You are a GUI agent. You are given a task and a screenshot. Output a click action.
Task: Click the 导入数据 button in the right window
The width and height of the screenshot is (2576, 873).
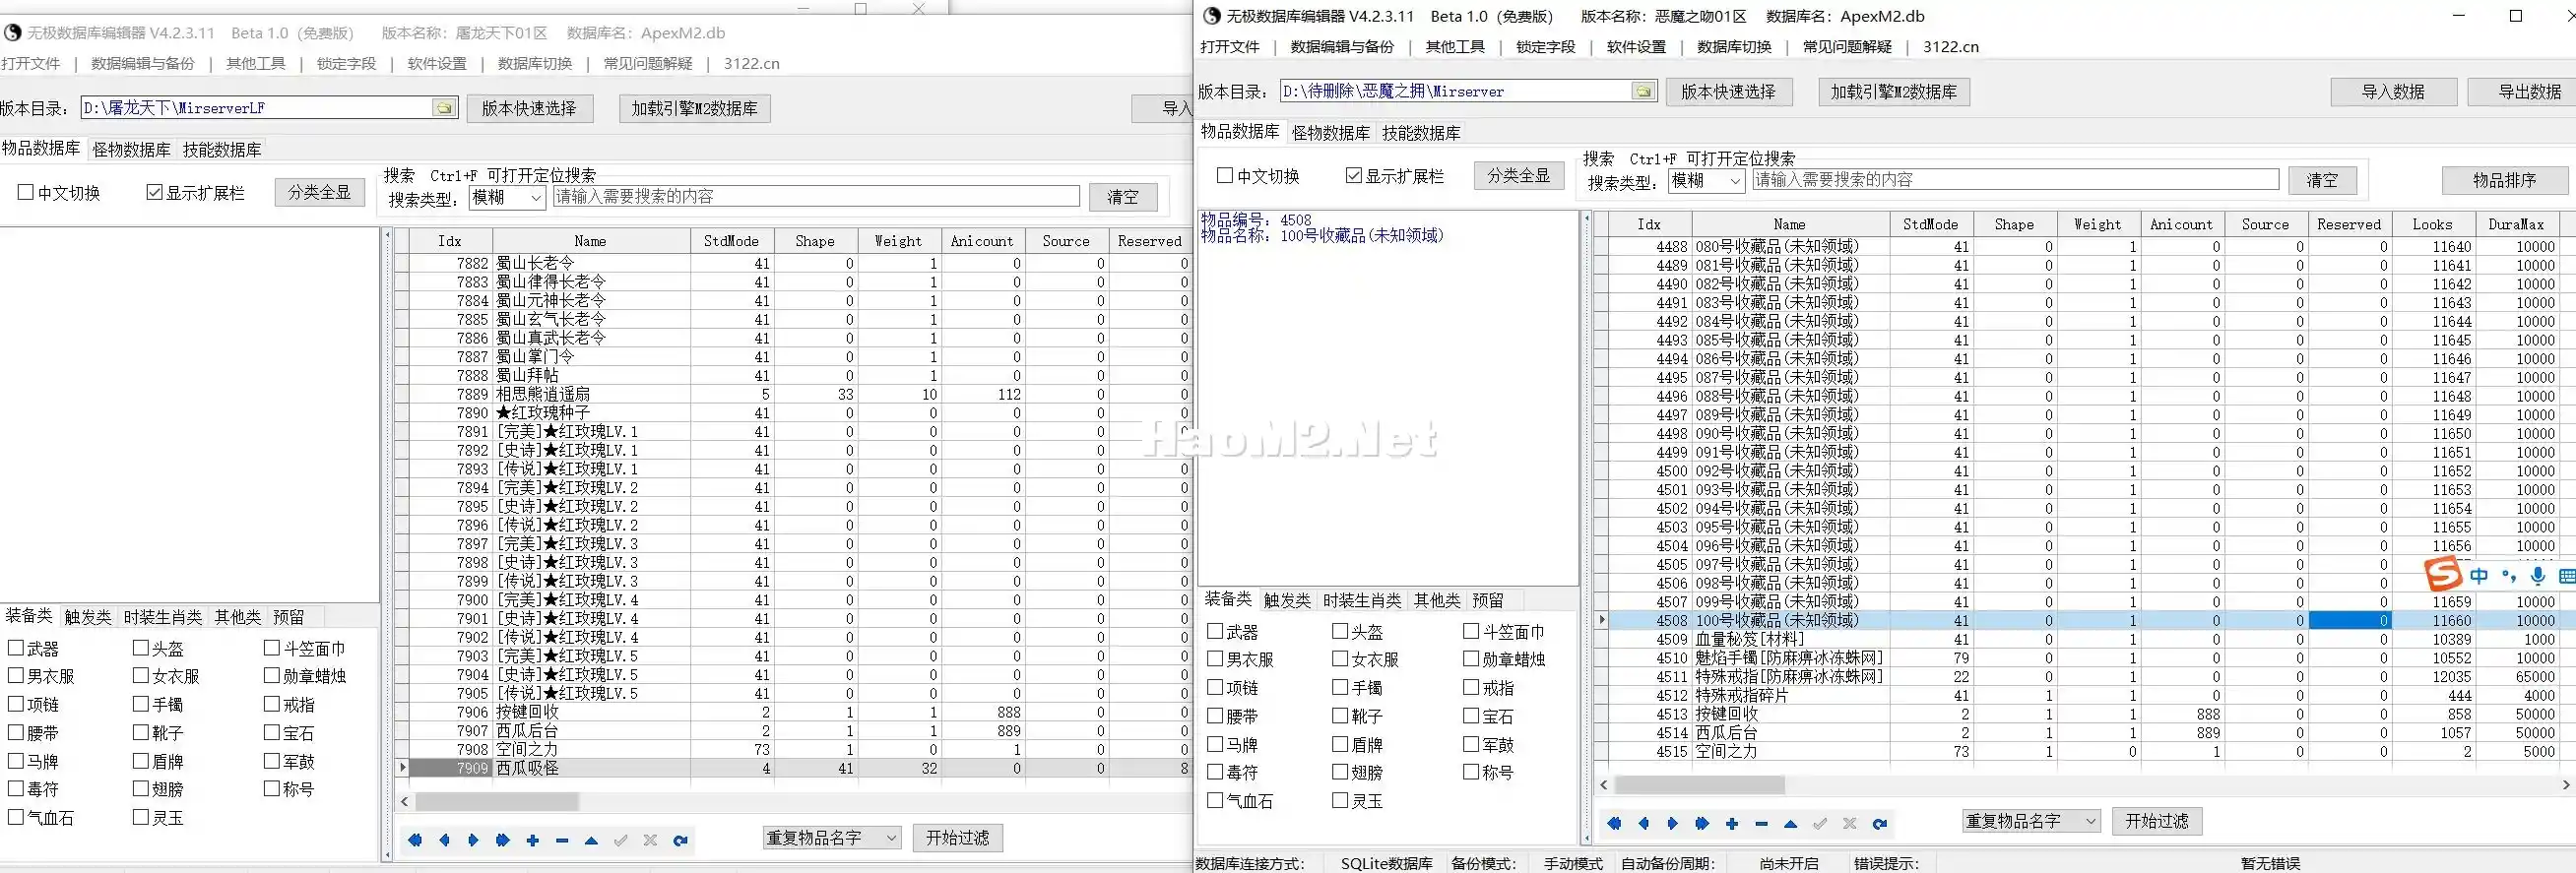pyautogui.click(x=2393, y=92)
